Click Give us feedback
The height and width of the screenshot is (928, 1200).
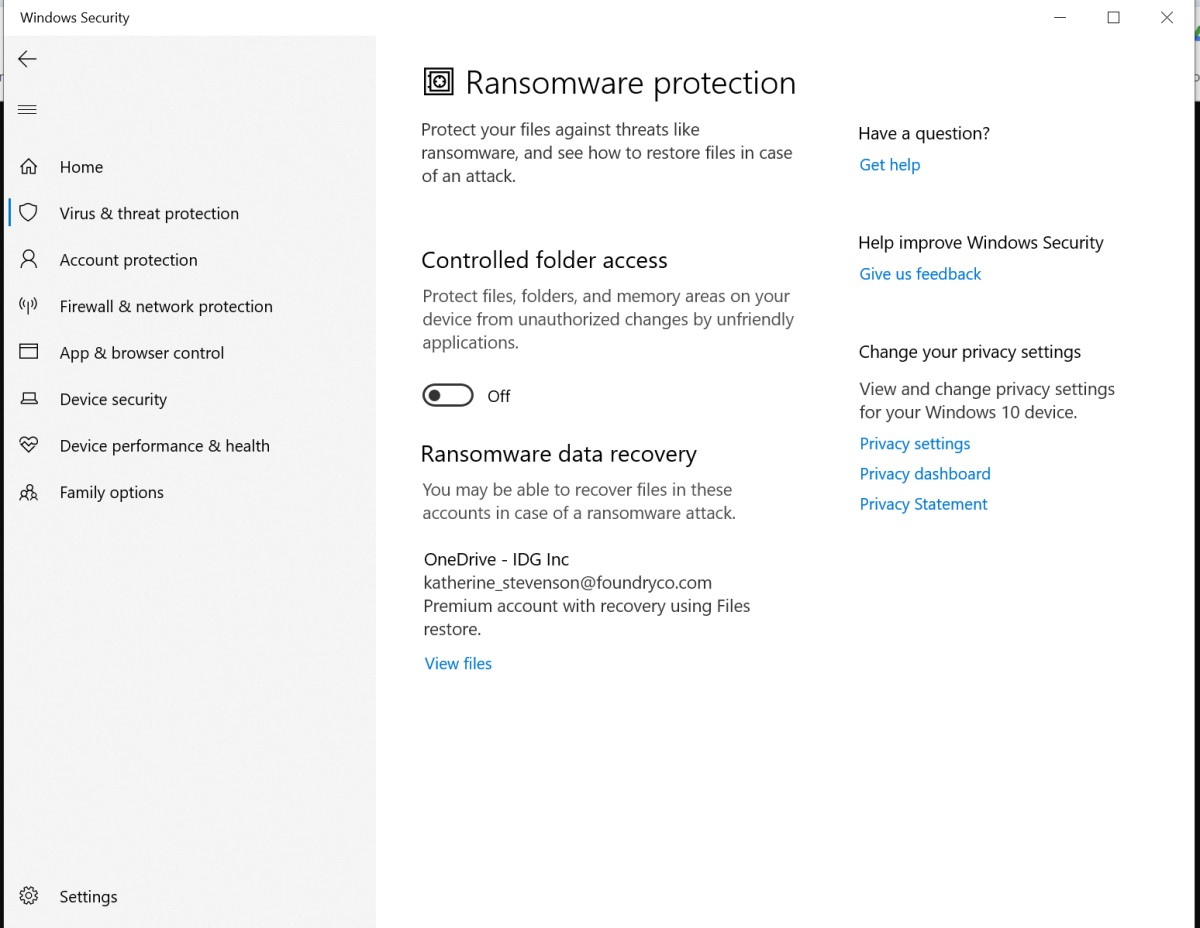(919, 273)
